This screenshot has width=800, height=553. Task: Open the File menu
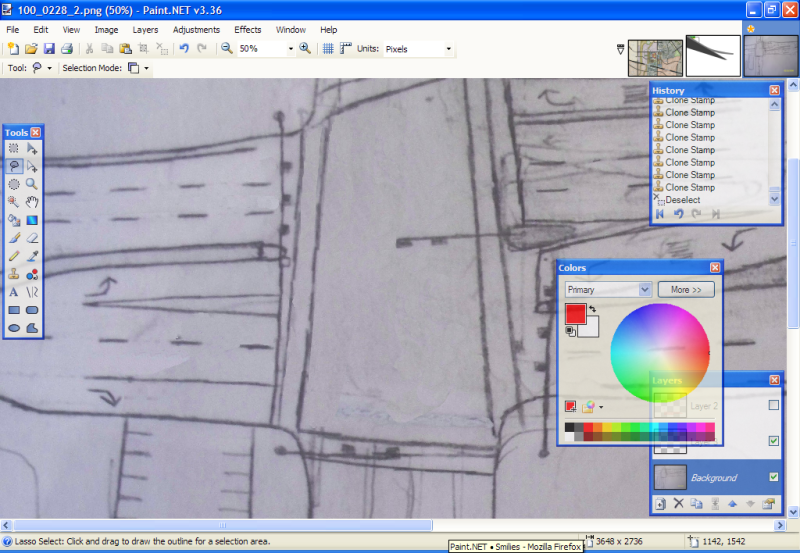[13, 30]
